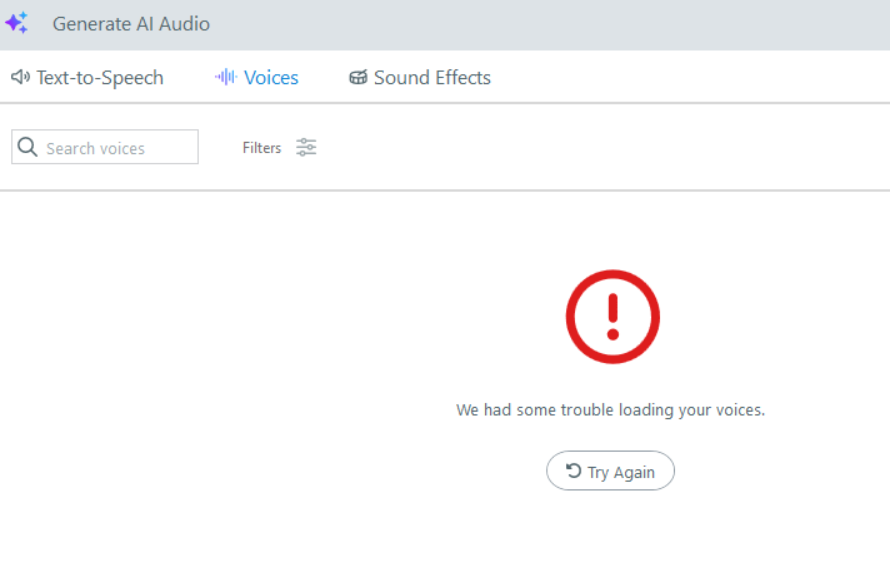
Task: Click the purple sparkle AI icon
Action: point(16,24)
